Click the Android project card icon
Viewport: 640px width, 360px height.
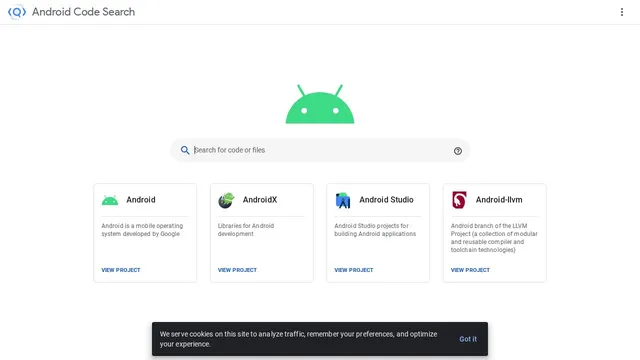110,200
